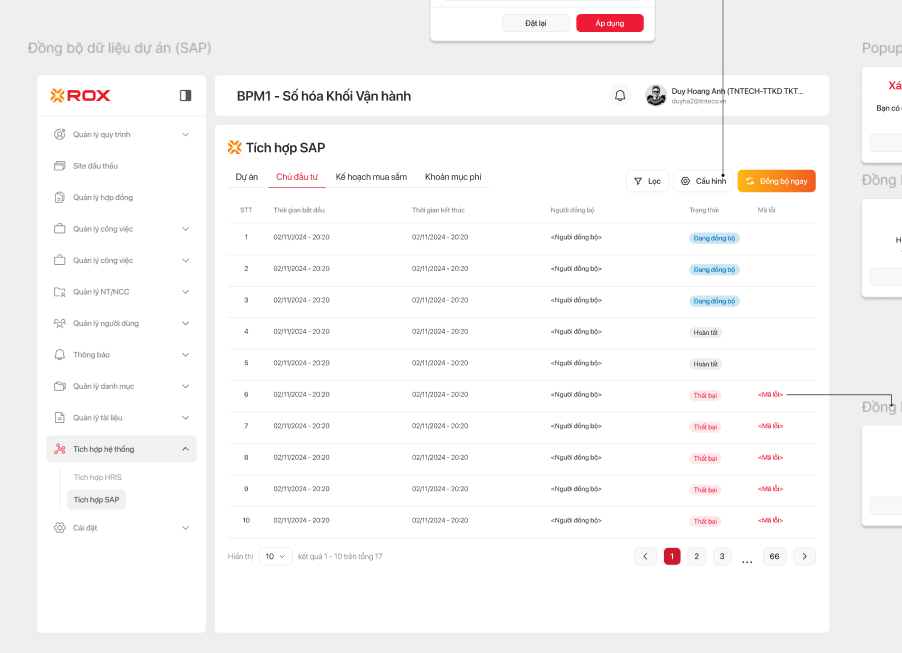Click the notification bell icon in header

click(x=620, y=96)
